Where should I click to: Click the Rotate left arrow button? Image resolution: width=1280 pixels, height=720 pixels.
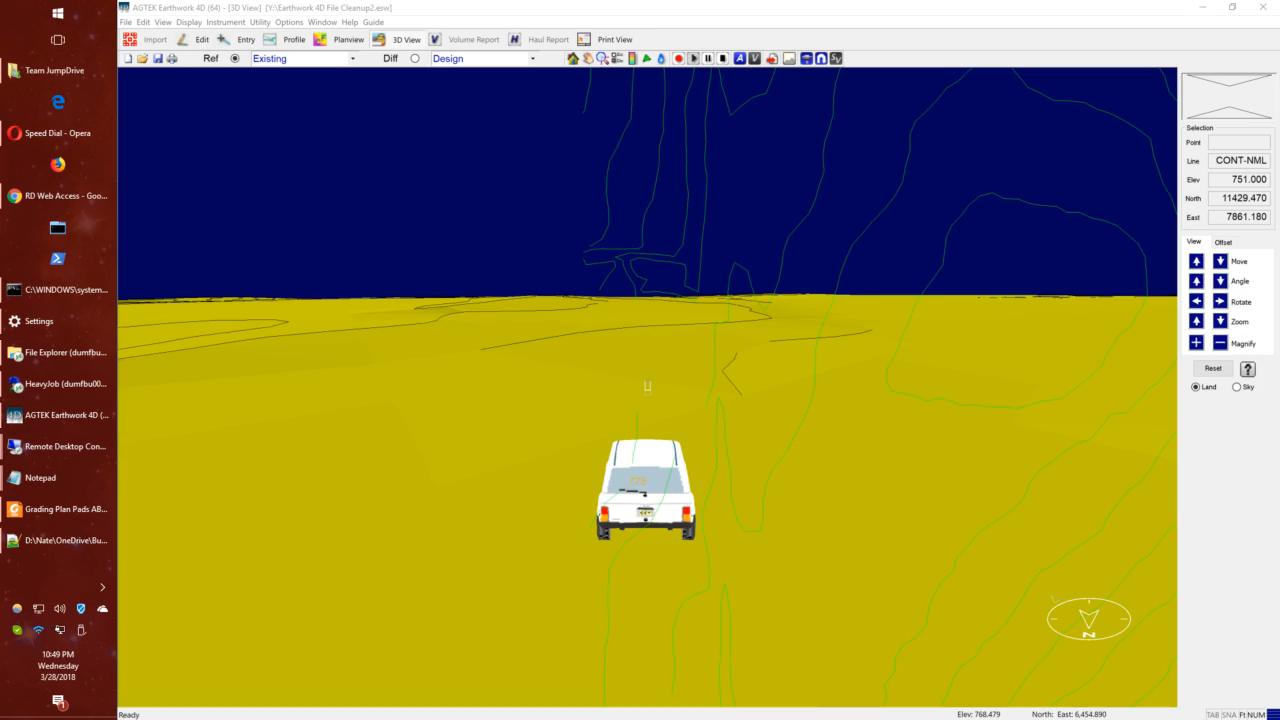click(1196, 301)
